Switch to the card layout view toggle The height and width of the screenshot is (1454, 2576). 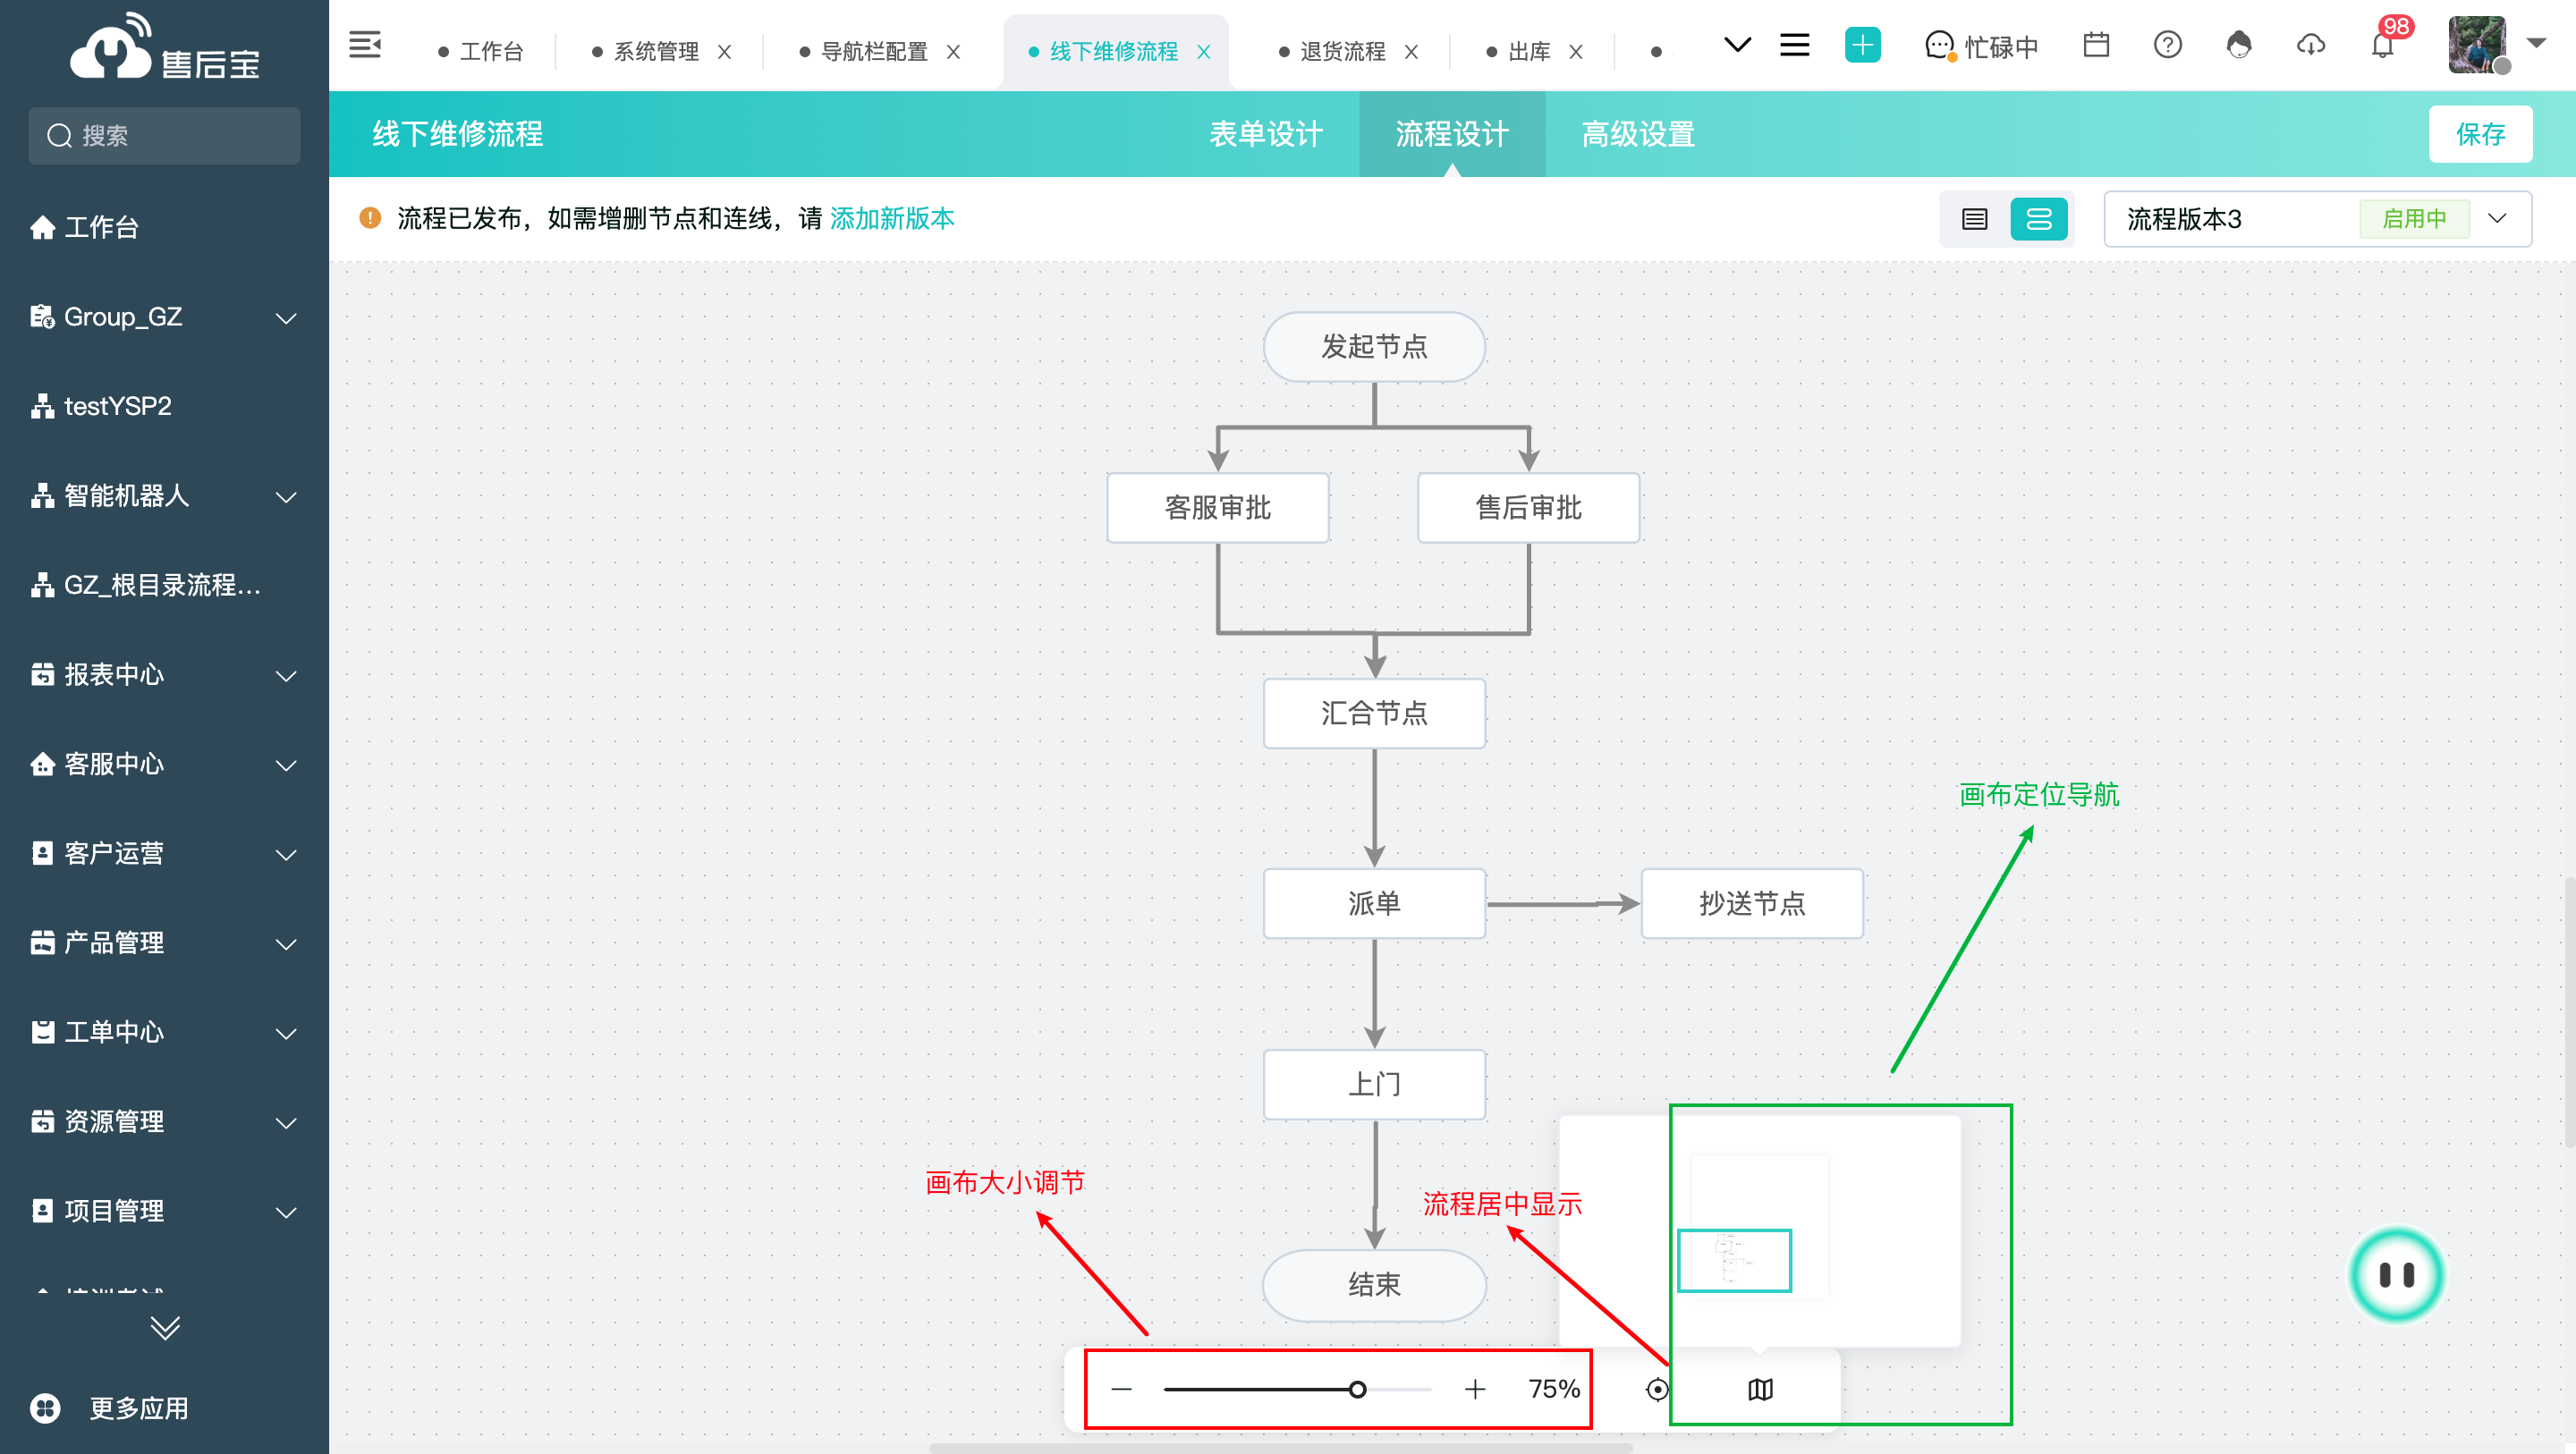[x=2039, y=219]
